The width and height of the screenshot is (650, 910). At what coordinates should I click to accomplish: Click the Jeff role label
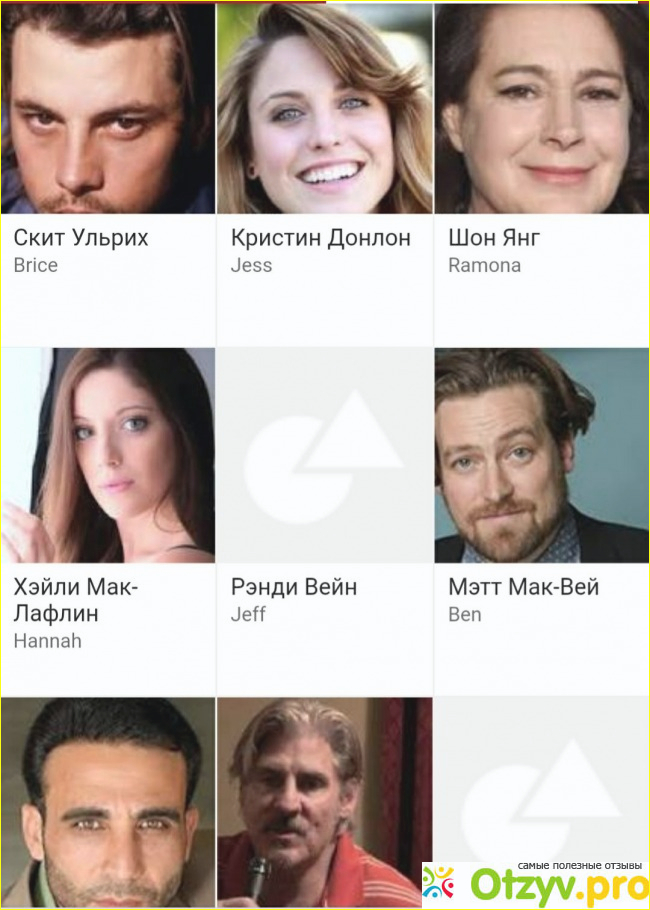pos(248,615)
